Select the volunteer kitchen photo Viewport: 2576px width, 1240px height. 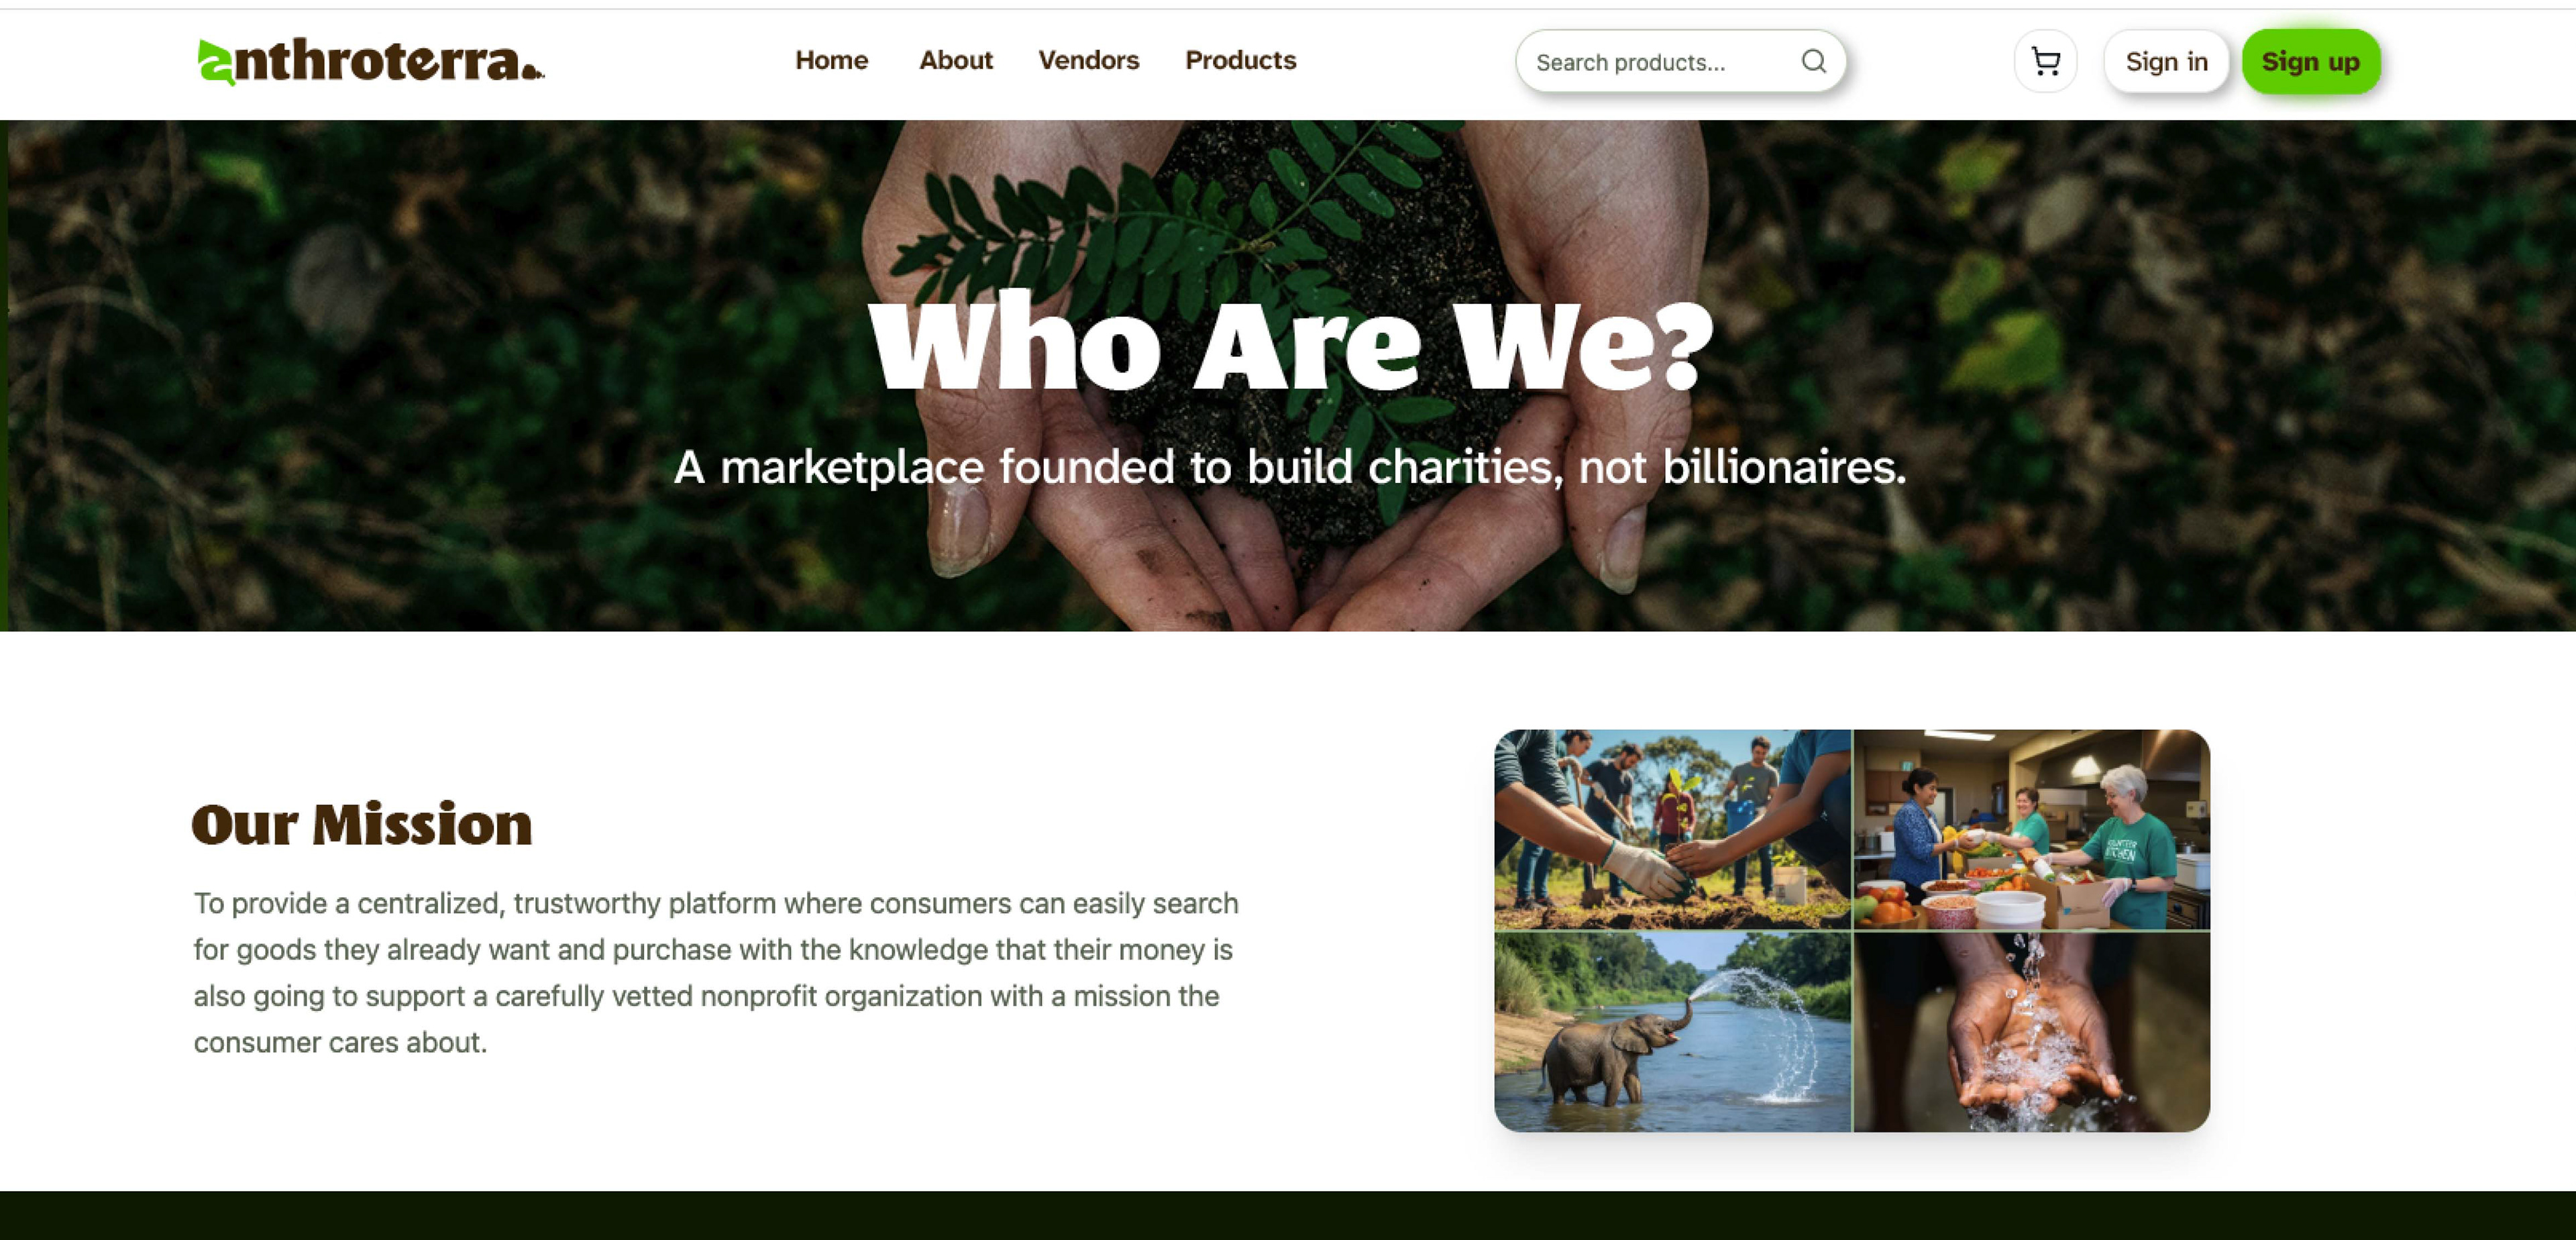coord(2032,829)
